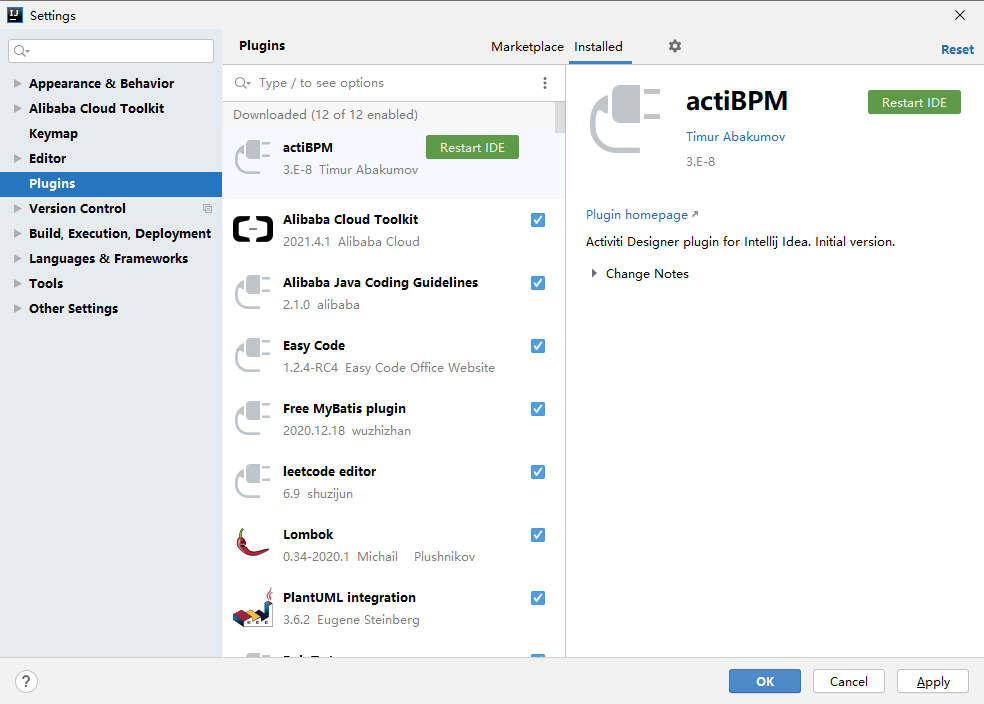
Task: Click the leetcode editor plugin icon
Action: tap(253, 481)
